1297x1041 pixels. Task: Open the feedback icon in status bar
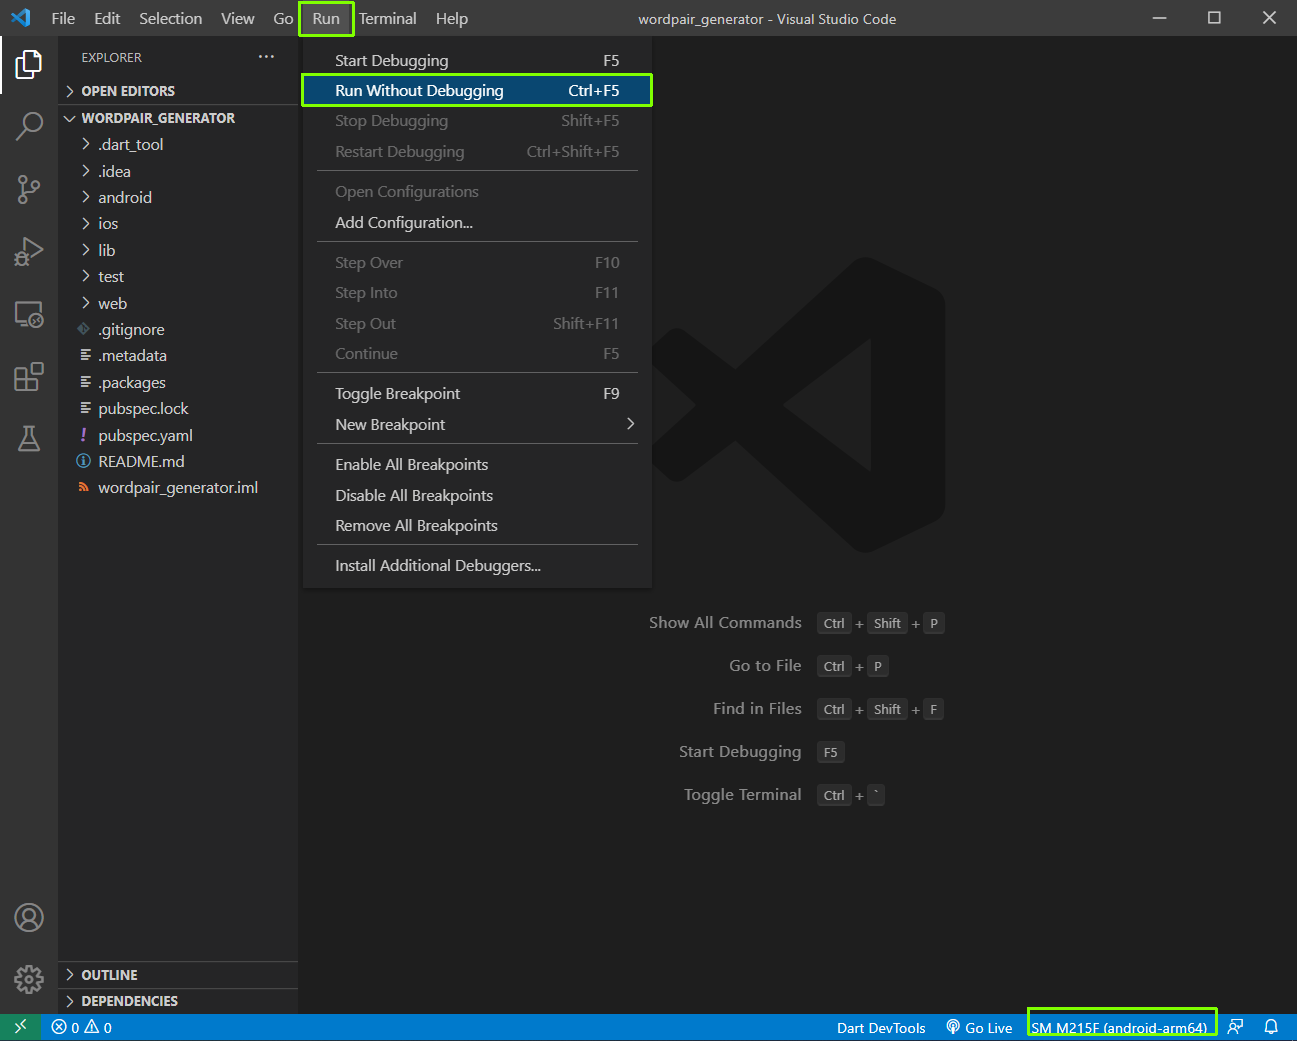(1236, 1027)
